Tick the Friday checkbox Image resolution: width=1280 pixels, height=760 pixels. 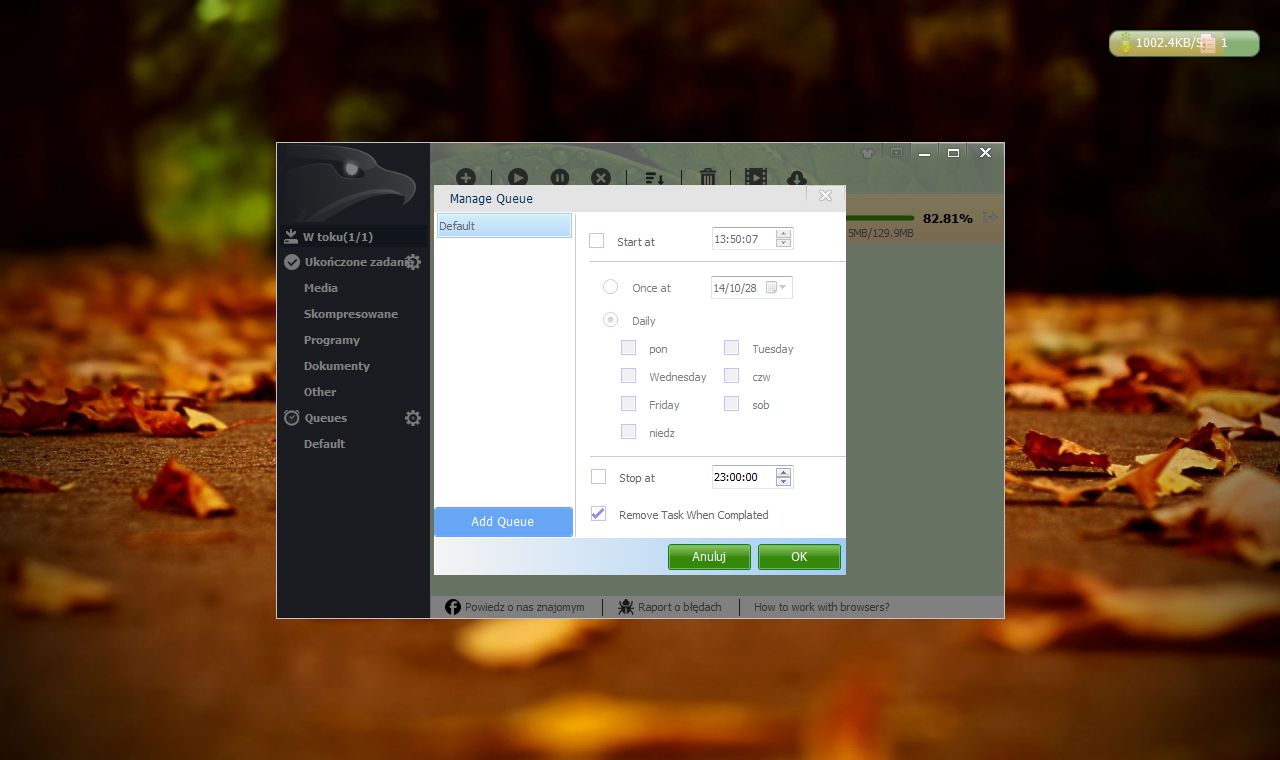(x=628, y=404)
